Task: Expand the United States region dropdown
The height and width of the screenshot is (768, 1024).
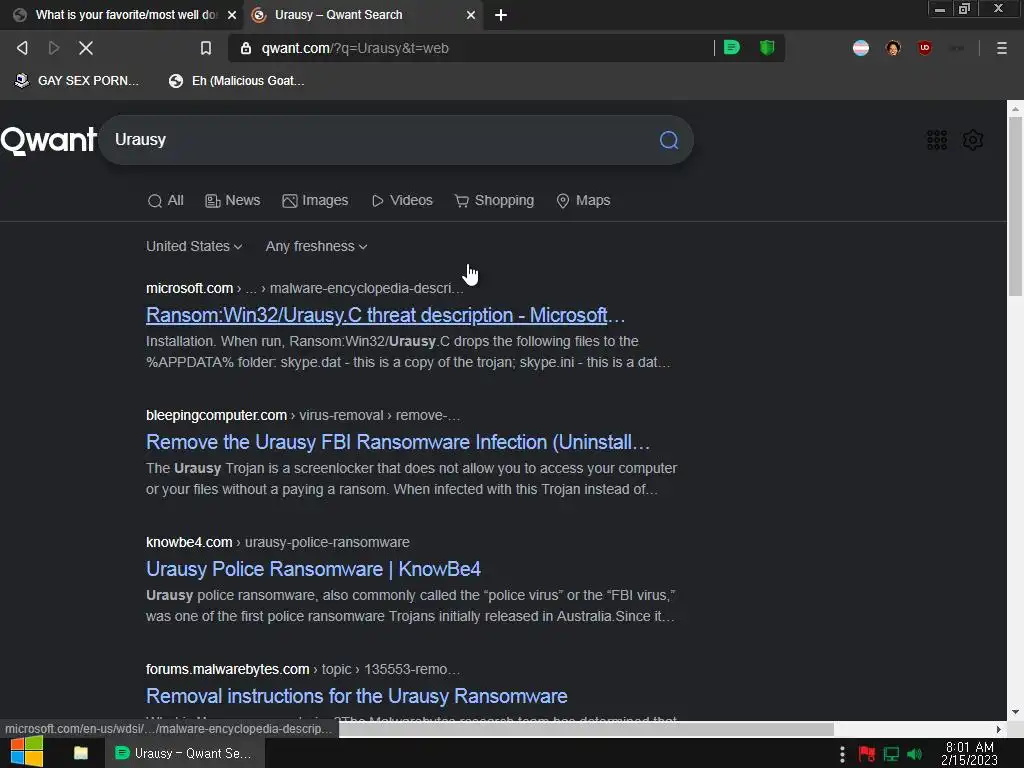Action: pyautogui.click(x=194, y=246)
